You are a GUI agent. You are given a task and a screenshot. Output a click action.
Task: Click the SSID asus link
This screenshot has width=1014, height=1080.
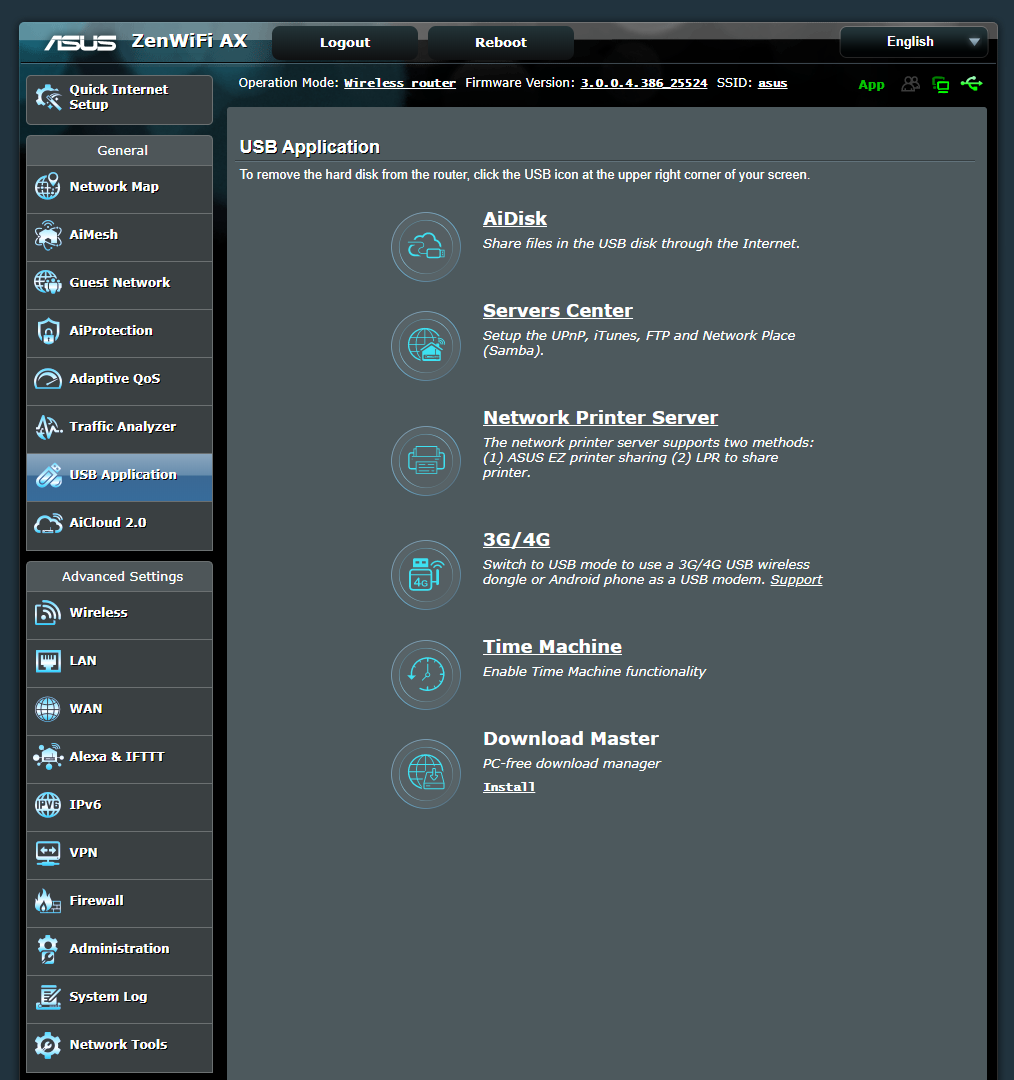[772, 83]
